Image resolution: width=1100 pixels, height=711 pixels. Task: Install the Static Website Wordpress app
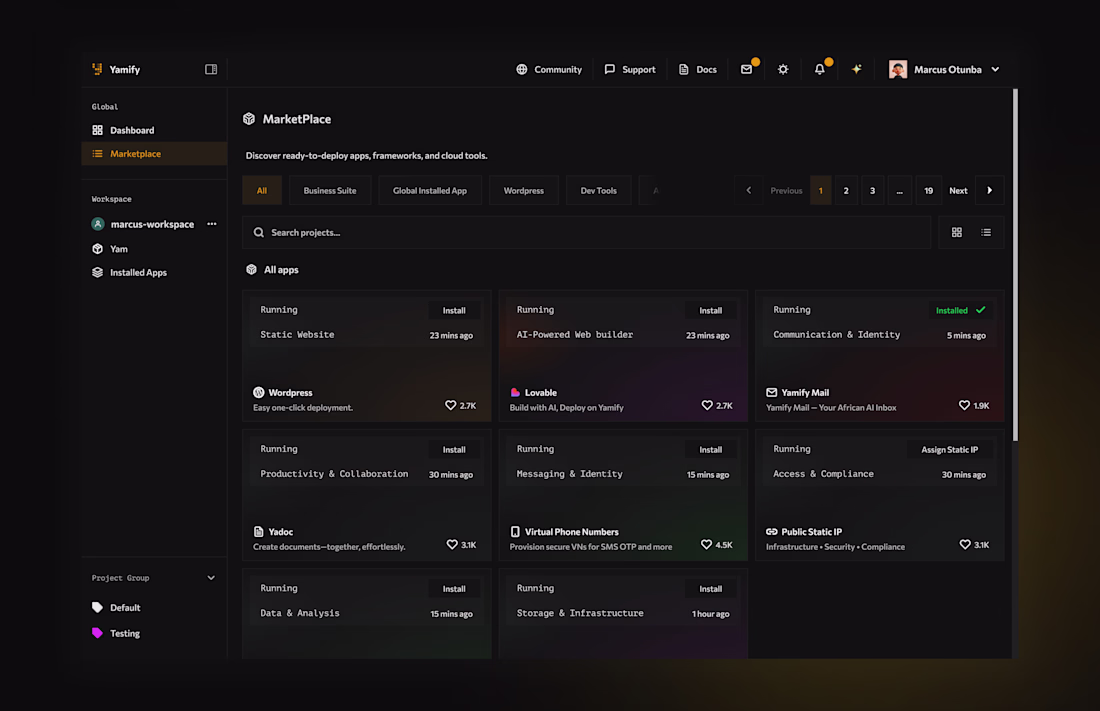tap(454, 310)
